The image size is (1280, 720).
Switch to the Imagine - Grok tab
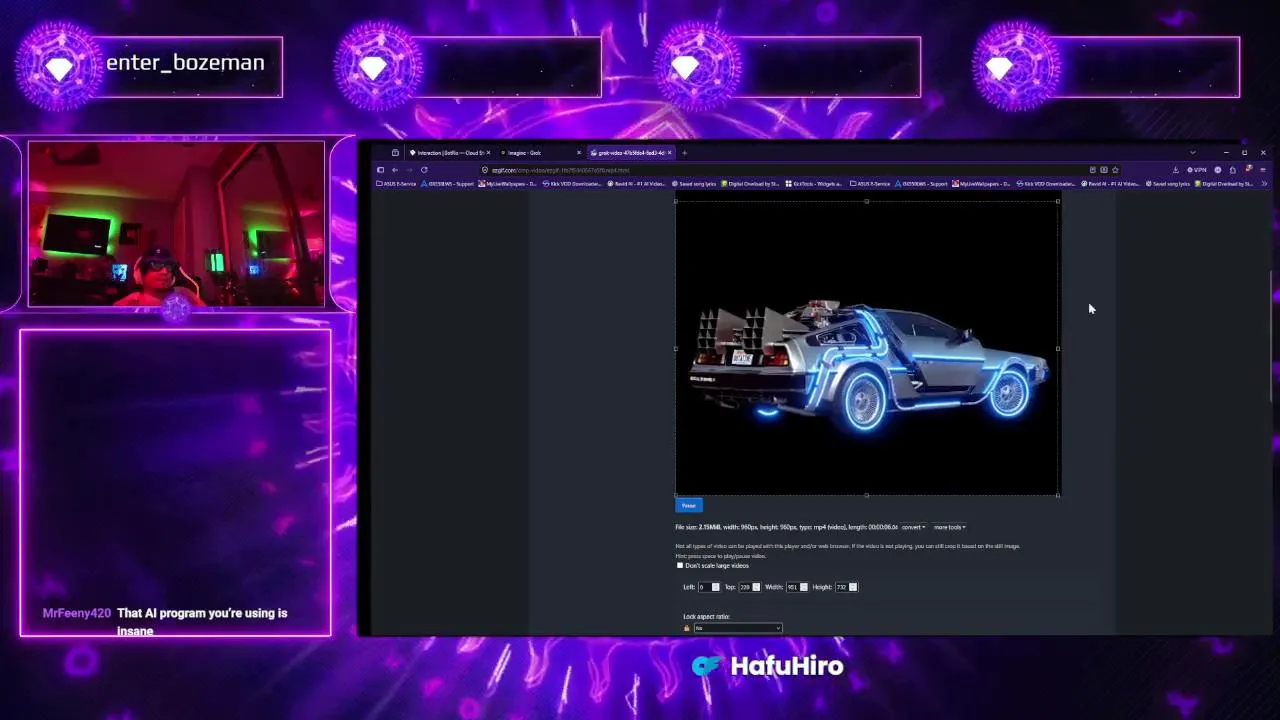(540, 153)
